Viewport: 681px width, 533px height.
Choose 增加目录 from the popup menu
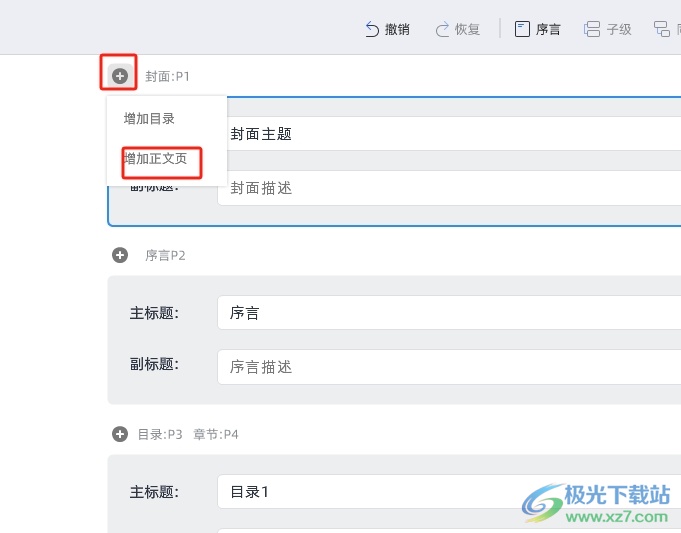(149, 119)
